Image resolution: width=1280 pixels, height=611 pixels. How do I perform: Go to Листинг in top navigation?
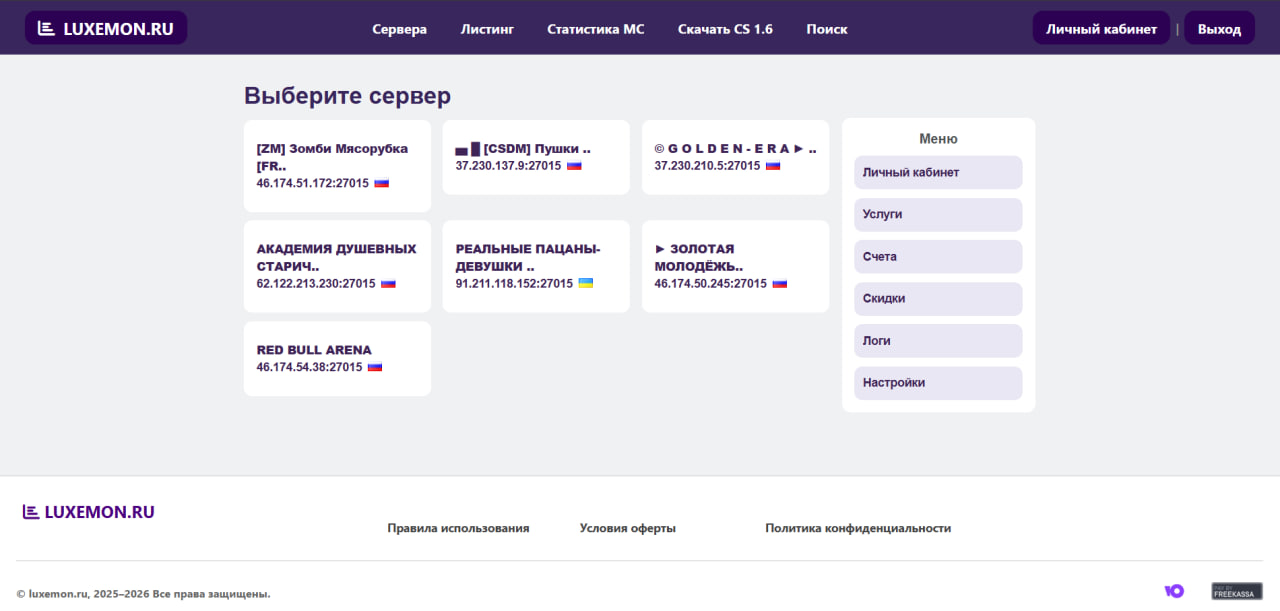tap(487, 29)
